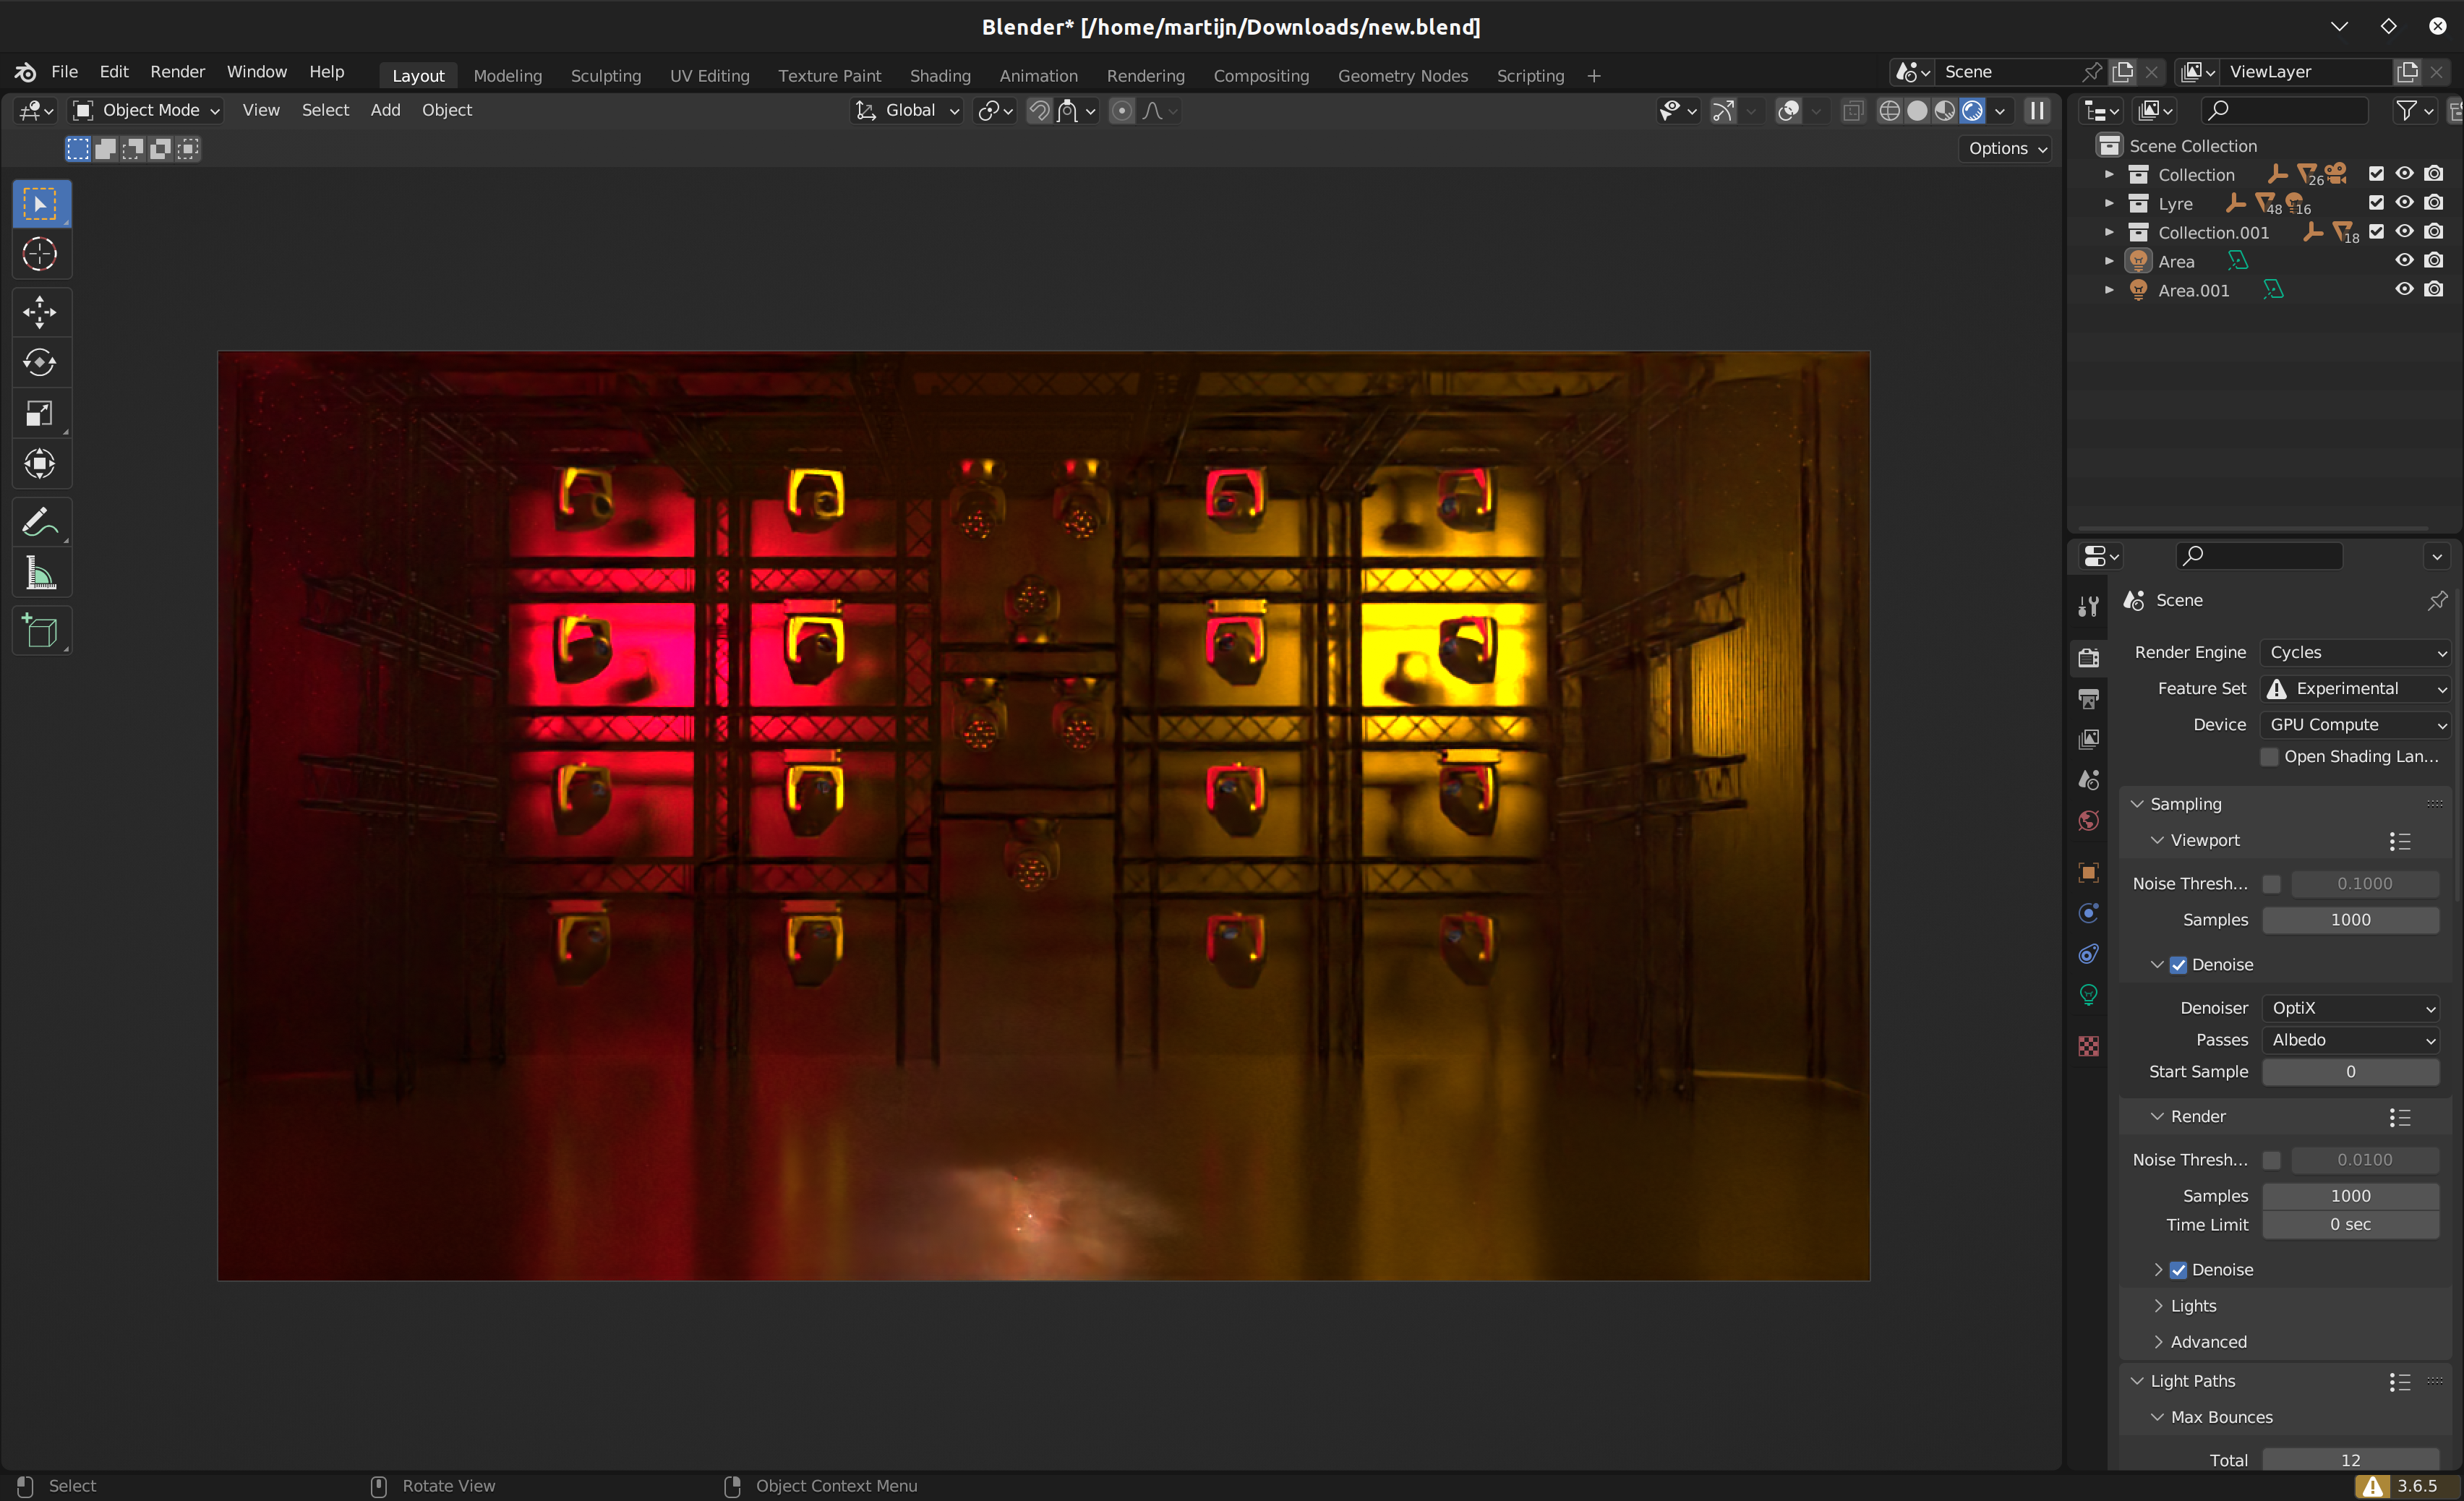The image size is (2464, 1501).
Task: Pause the viewport render preview
Action: 2037,111
